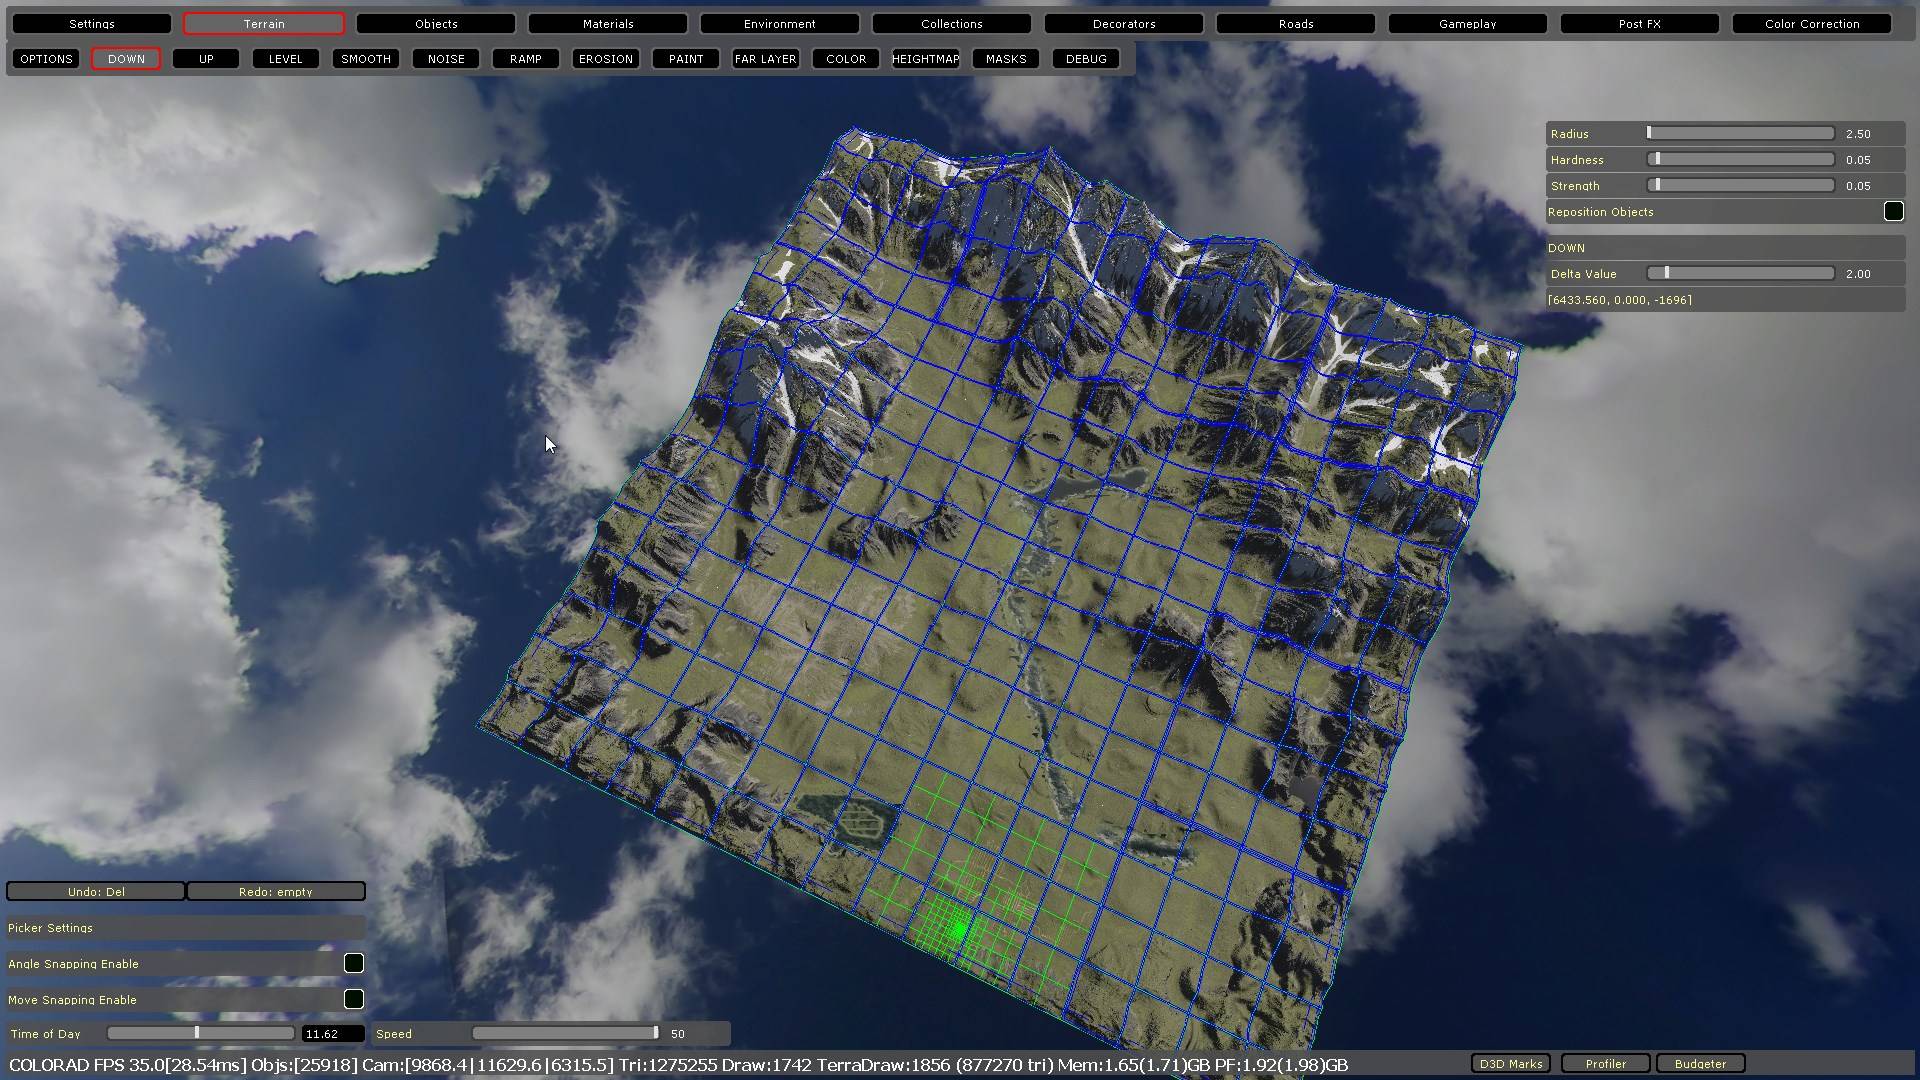
Task: Choose the LEVEL terrain tool
Action: 286,59
